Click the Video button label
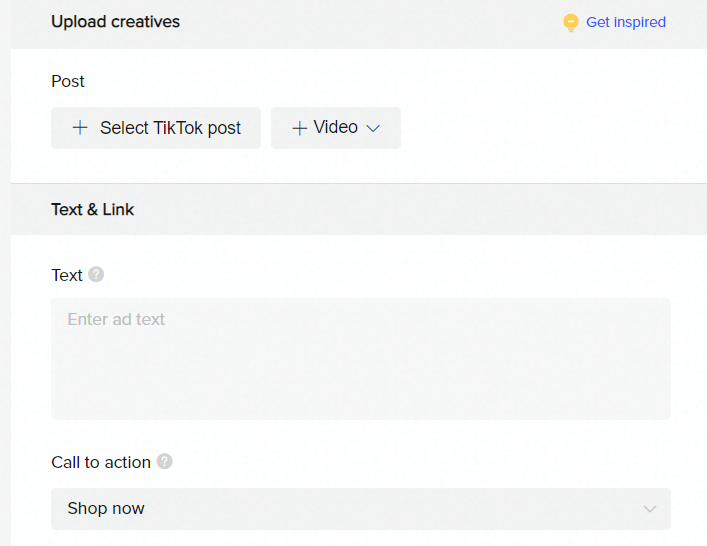The width and height of the screenshot is (707, 546). (x=335, y=128)
